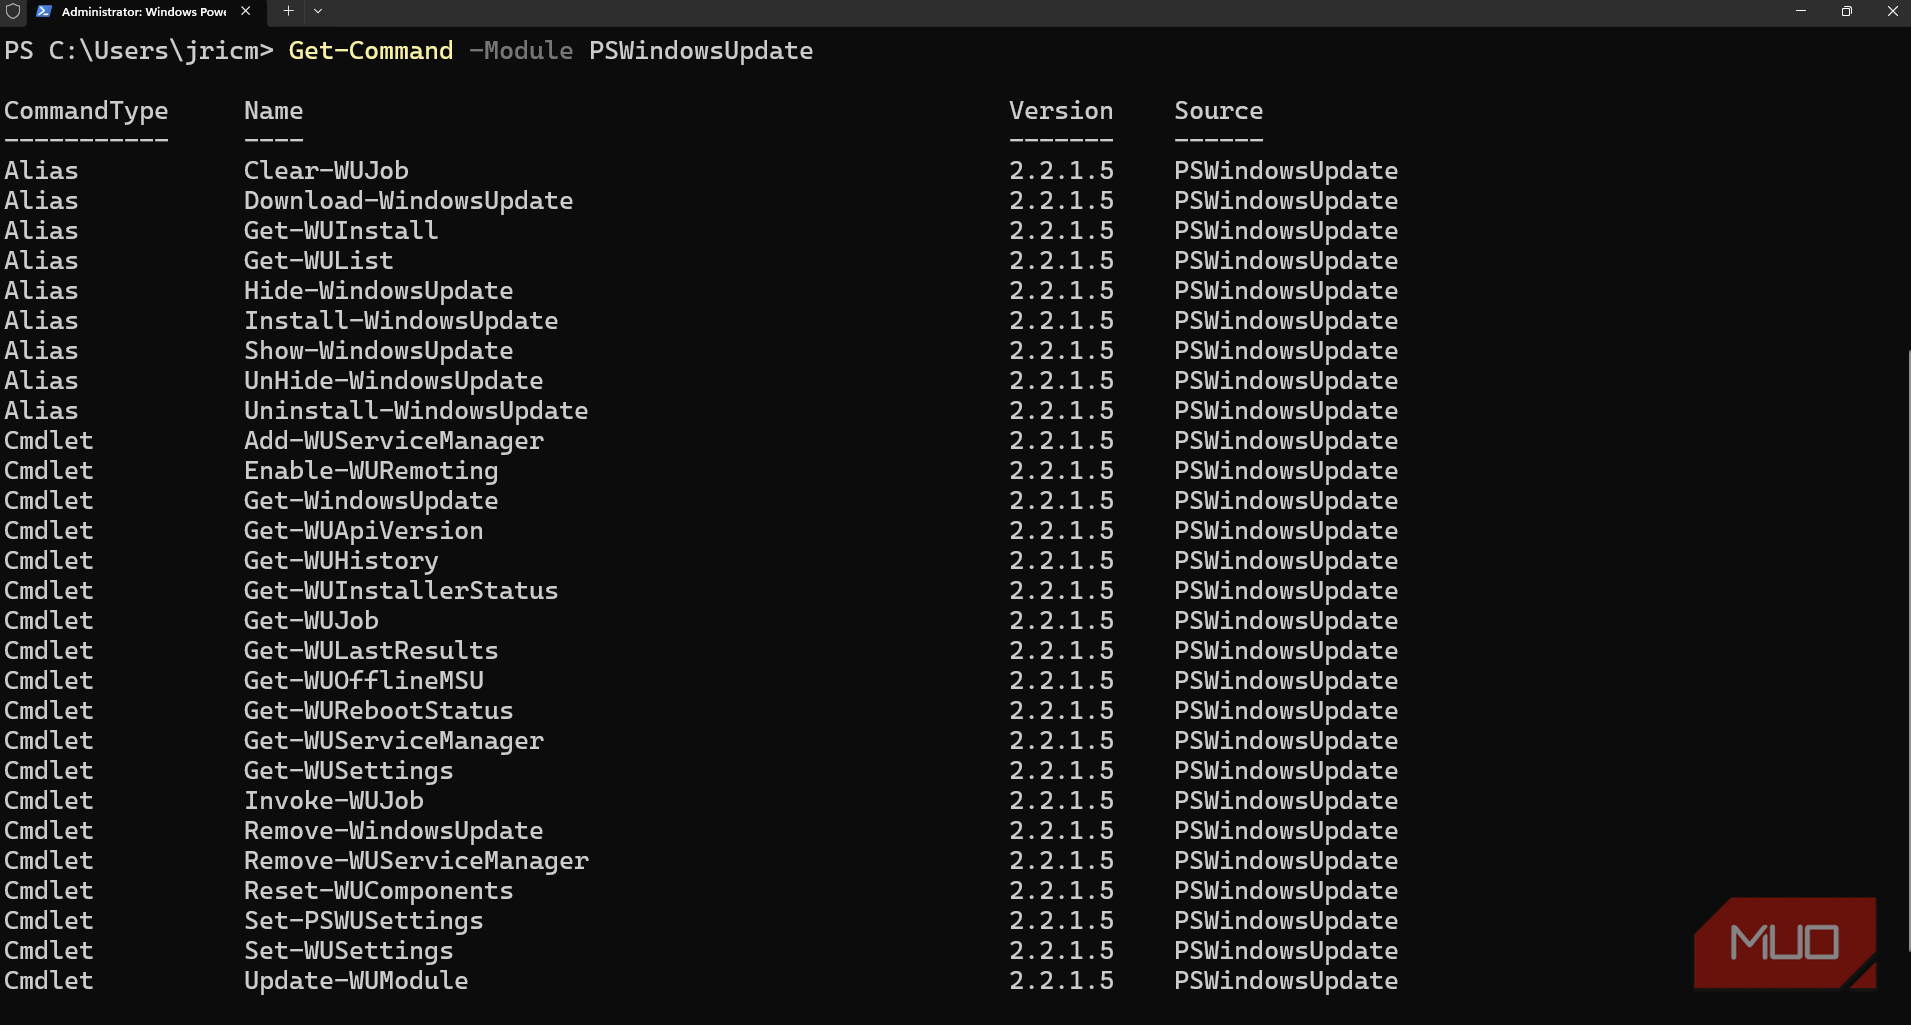Click Download-WindowsUpdate alias name
The image size is (1911, 1025).
click(x=408, y=201)
